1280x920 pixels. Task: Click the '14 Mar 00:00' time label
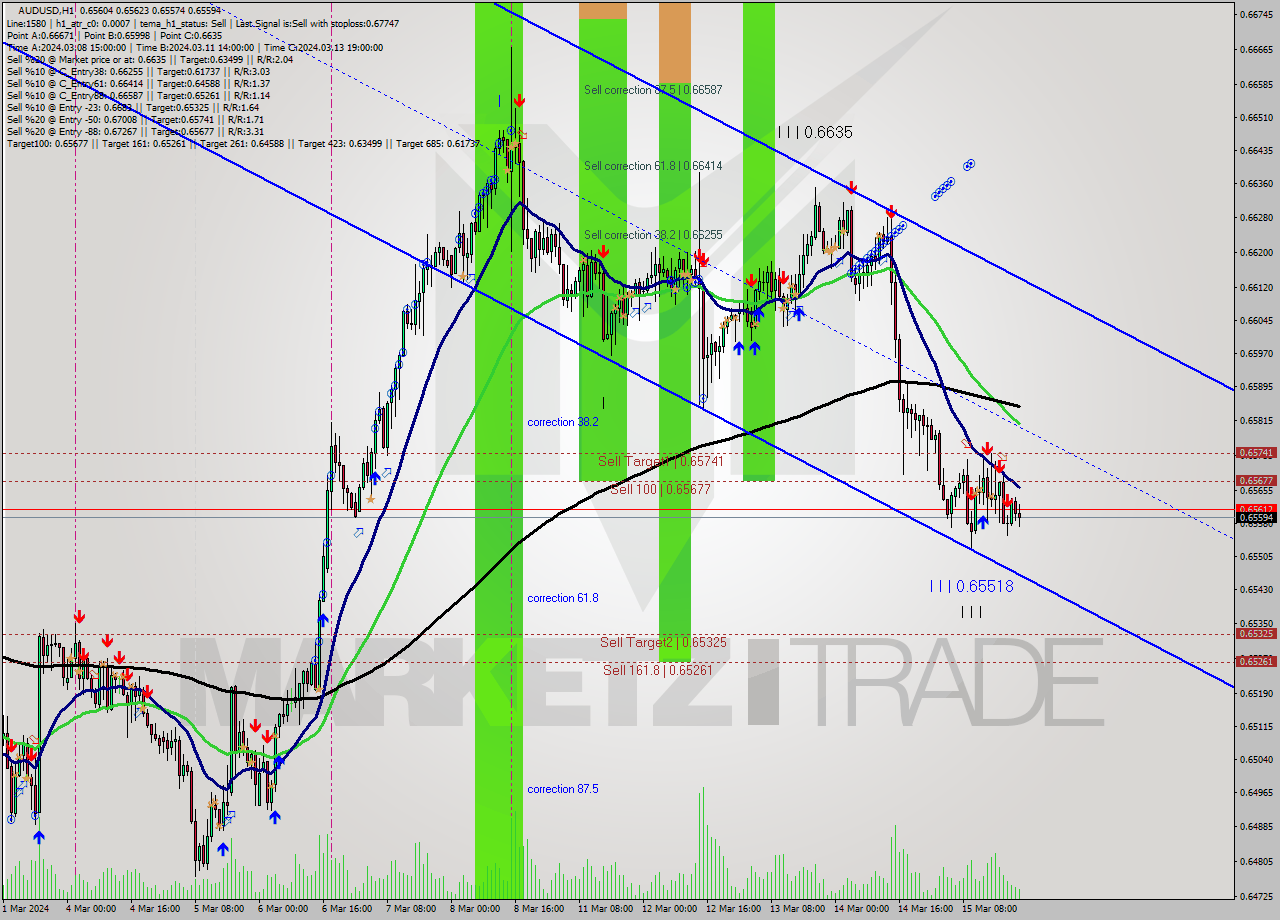[x=862, y=909]
